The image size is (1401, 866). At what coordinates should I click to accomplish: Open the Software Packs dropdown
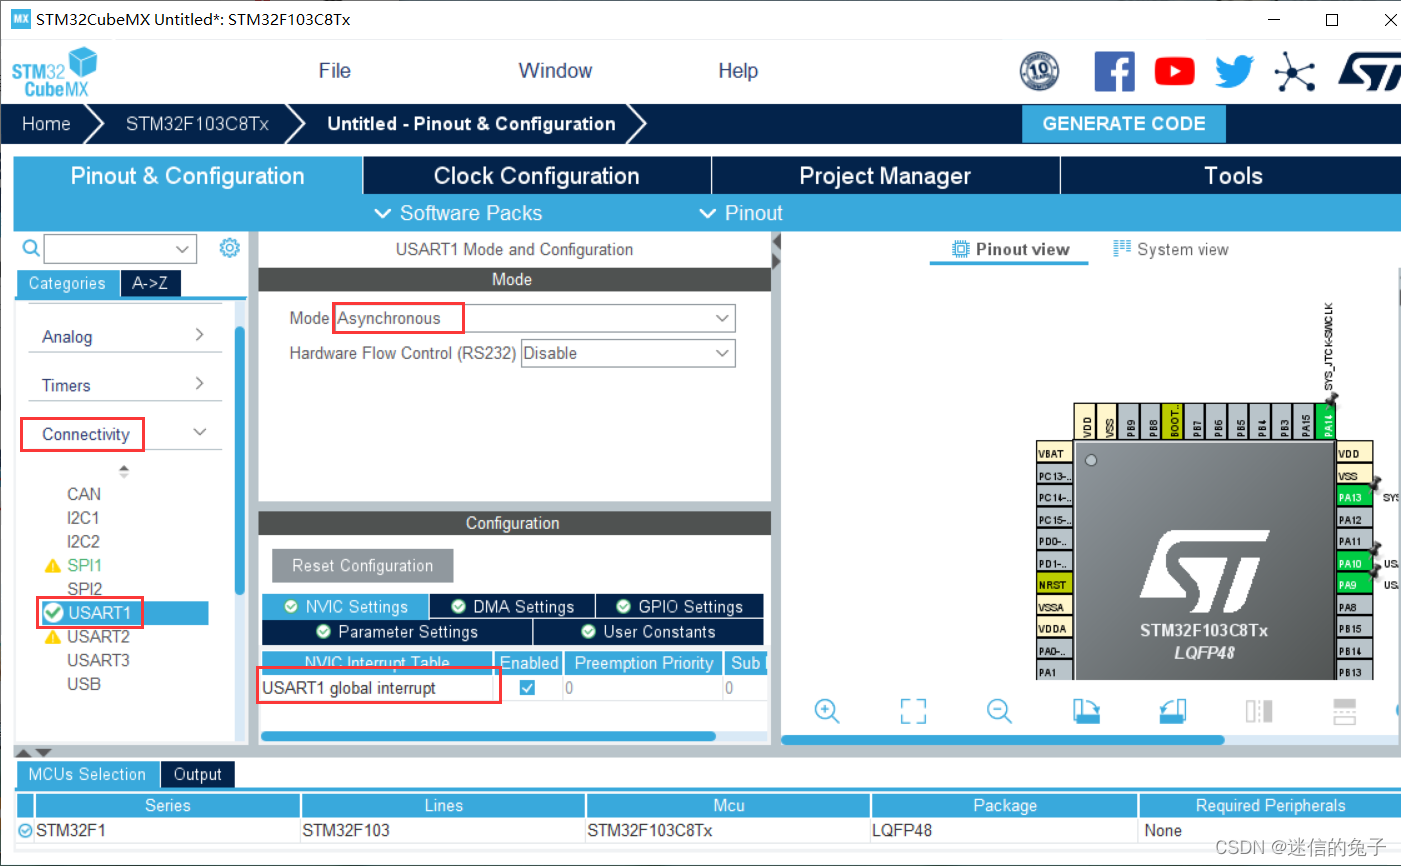click(458, 213)
